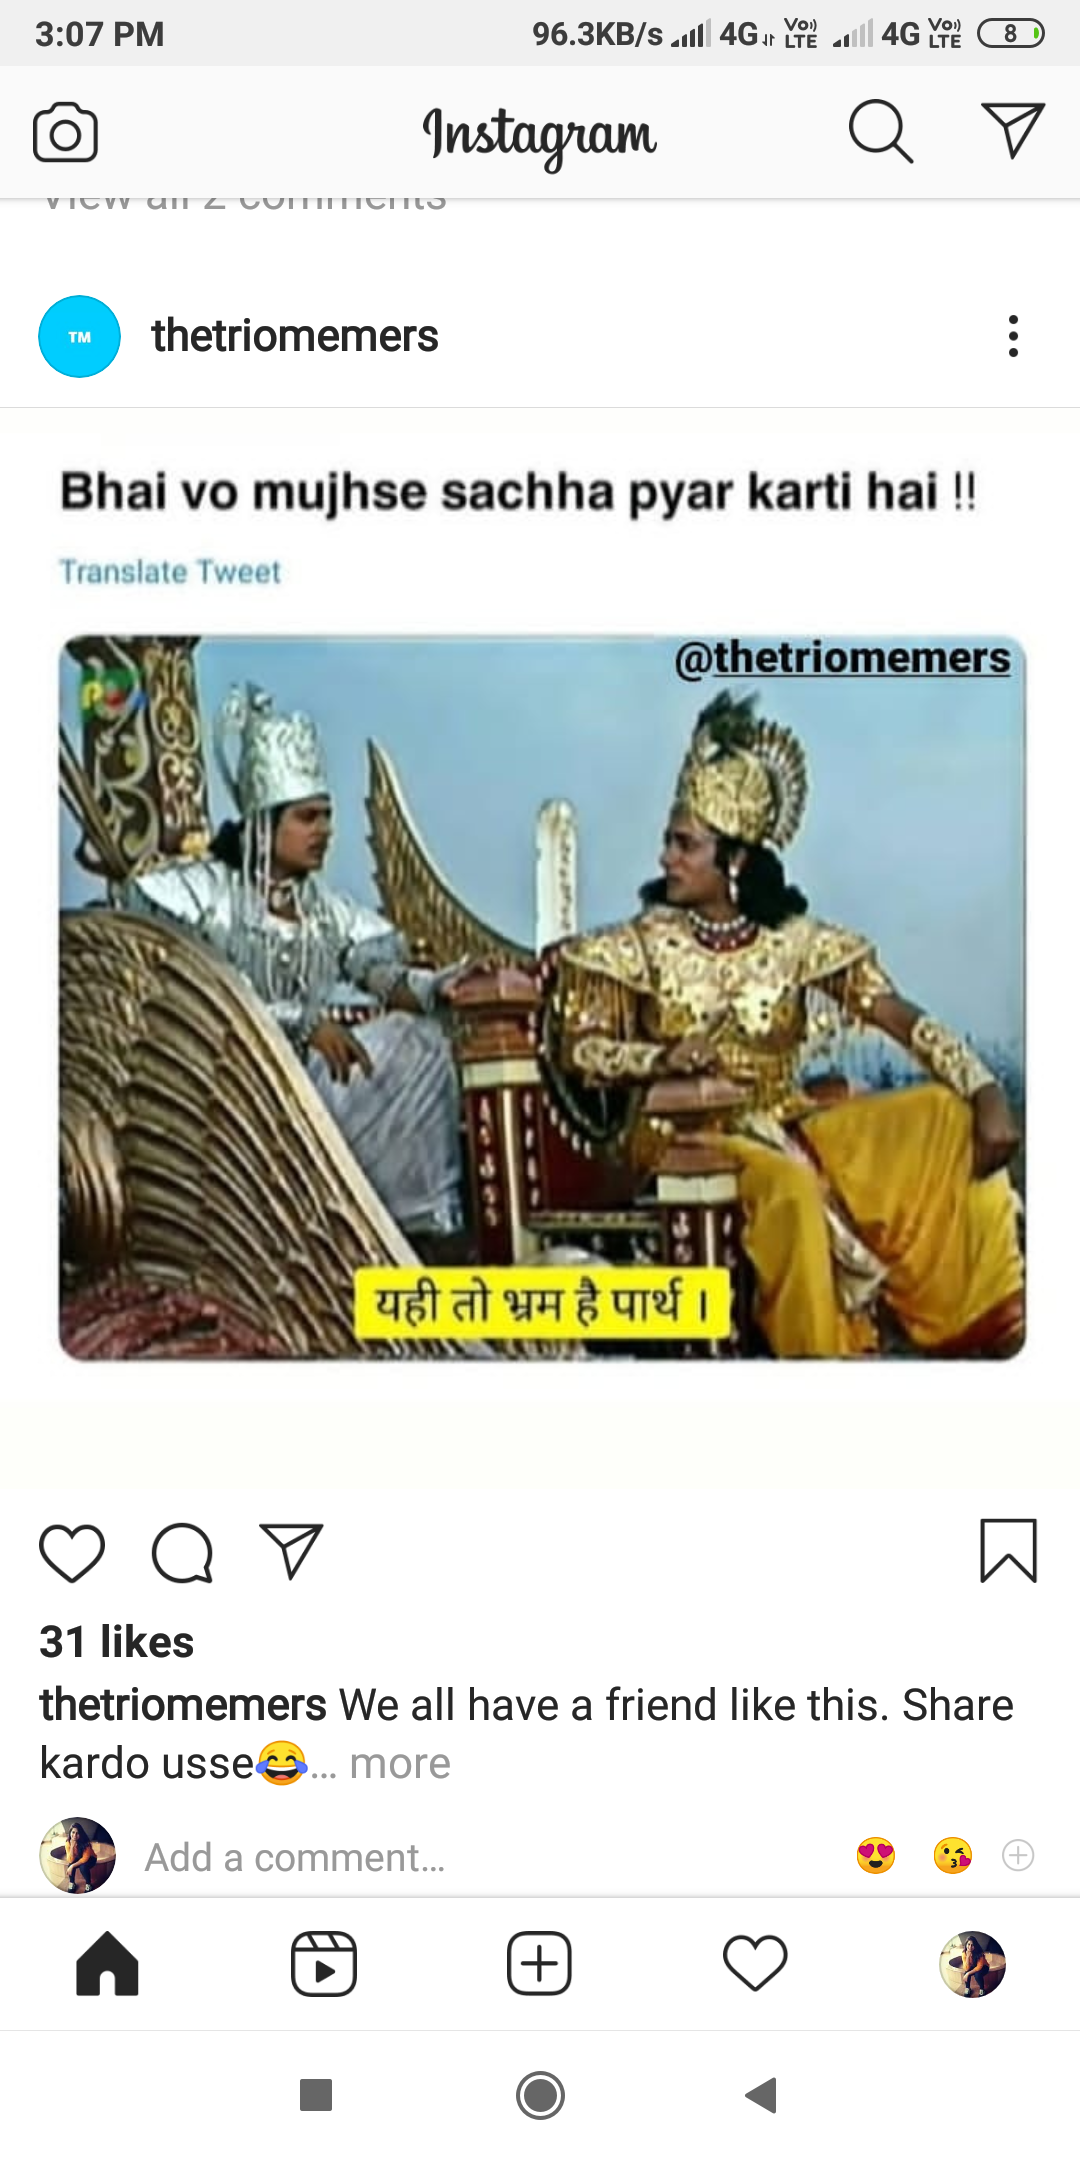Insert heart-eyes emoji quick reaction
1080x2160 pixels.
pos(876,1856)
